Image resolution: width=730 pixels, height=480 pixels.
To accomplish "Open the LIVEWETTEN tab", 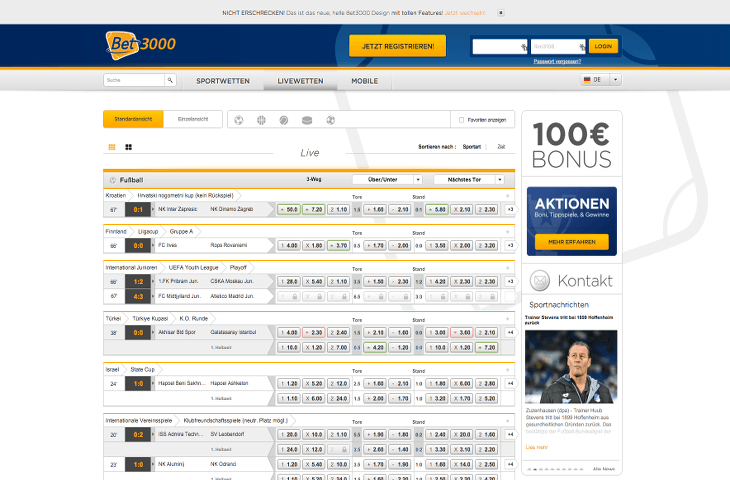I will (x=300, y=81).
